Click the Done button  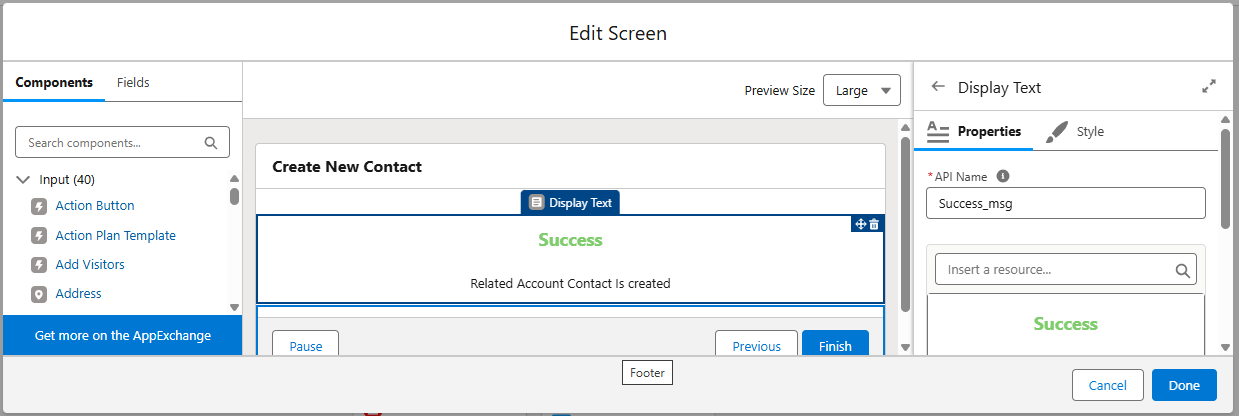pos(1184,385)
